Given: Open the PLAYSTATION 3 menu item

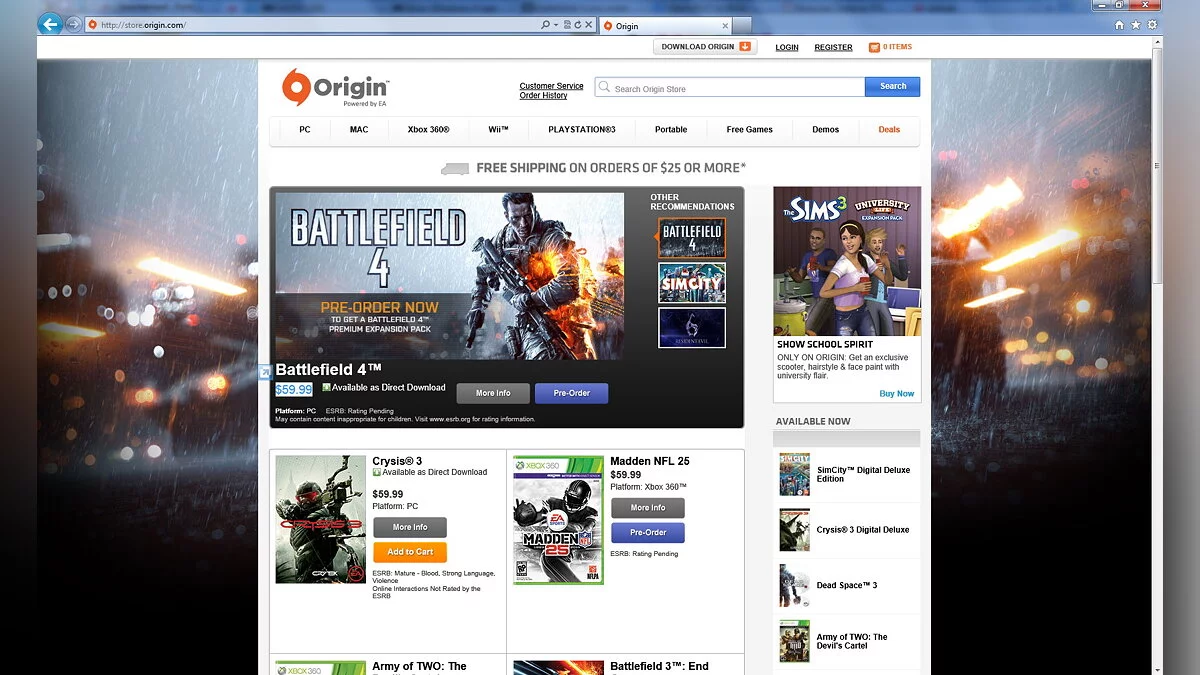Looking at the screenshot, I should [582, 130].
